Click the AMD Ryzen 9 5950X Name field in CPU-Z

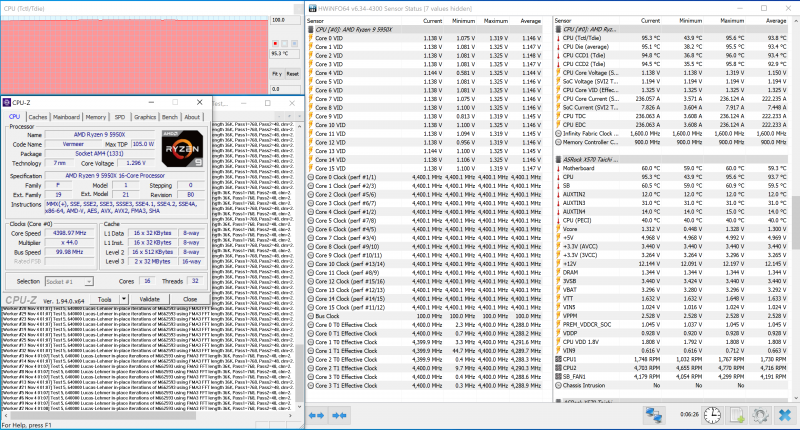coord(99,135)
